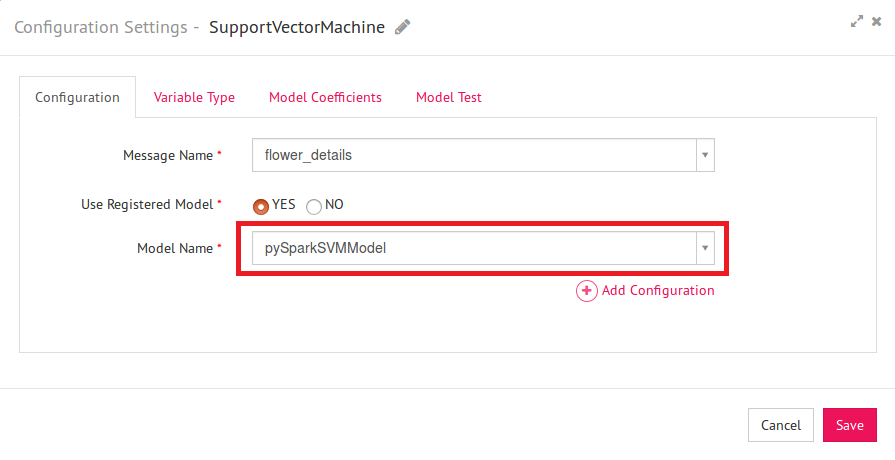Open the Model Coefficients tab
Viewport: 895px width, 460px height.
325,97
